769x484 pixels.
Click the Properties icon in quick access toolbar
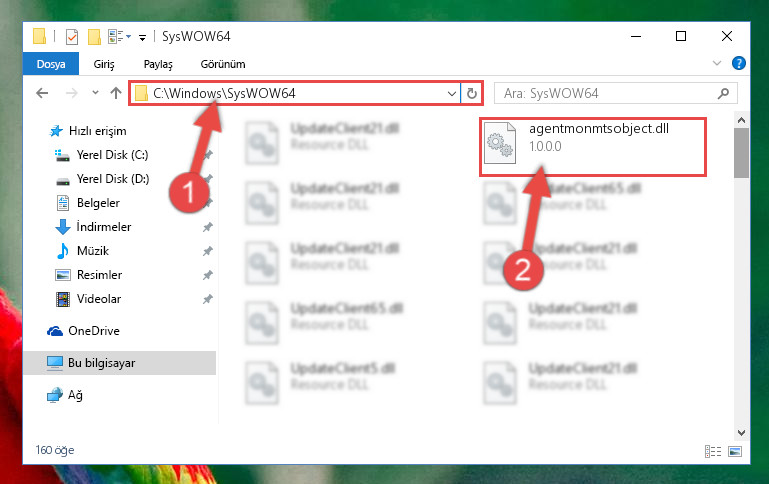coord(72,37)
